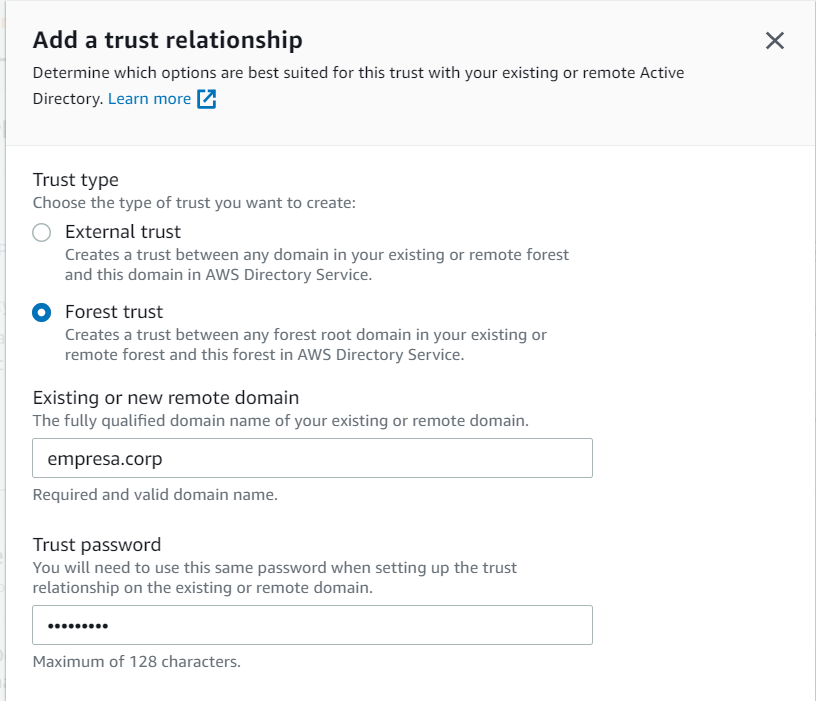Select the Forest trust radio button
The width and height of the screenshot is (816, 701).
[x=41, y=313]
